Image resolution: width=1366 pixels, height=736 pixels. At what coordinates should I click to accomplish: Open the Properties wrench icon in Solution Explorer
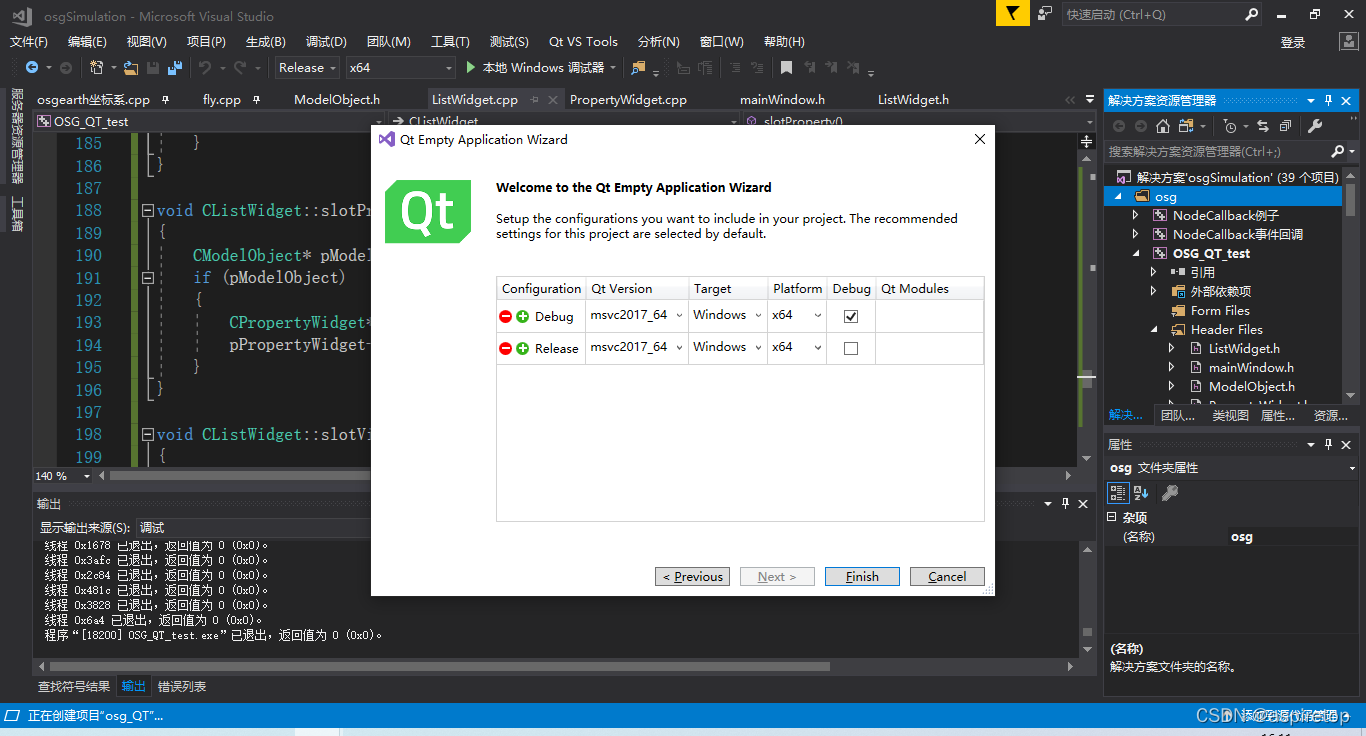(1315, 126)
